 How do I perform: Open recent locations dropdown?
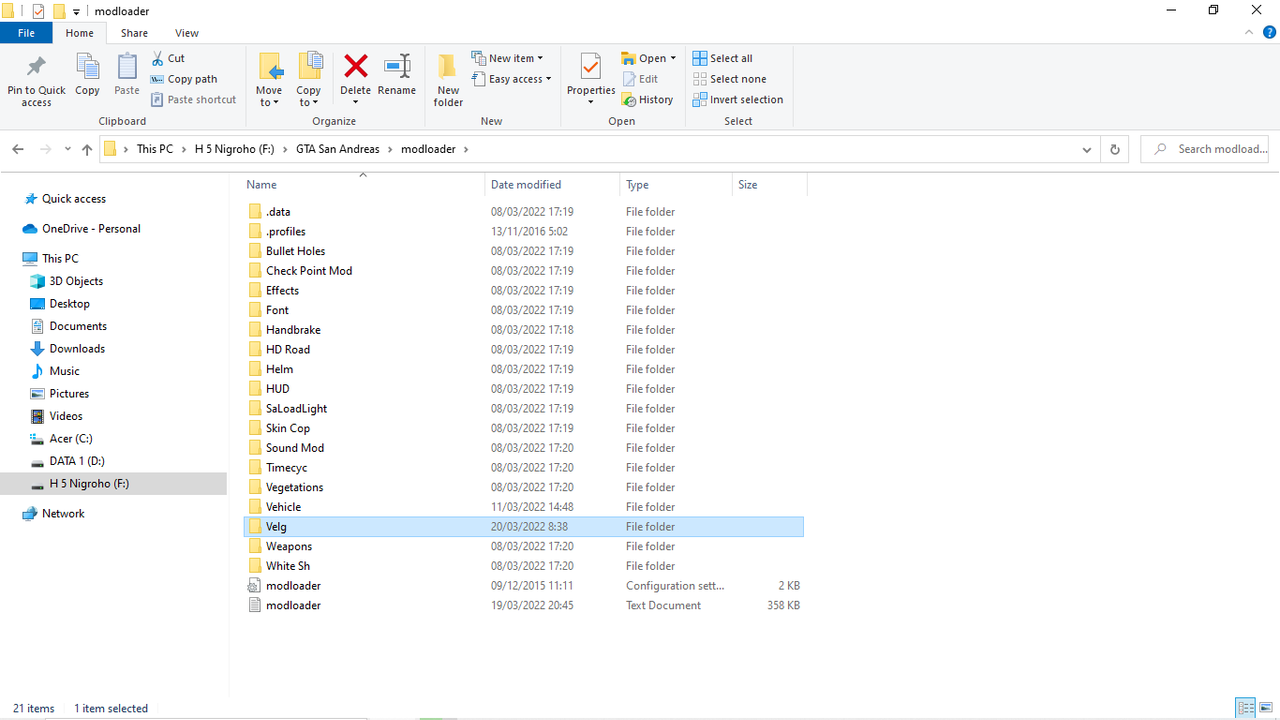pos(68,149)
